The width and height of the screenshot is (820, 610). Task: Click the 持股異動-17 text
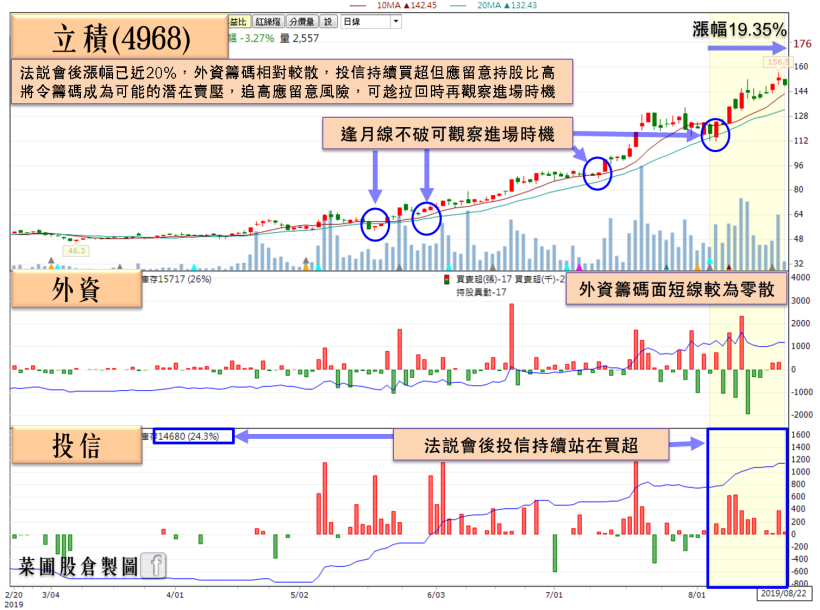(481, 292)
